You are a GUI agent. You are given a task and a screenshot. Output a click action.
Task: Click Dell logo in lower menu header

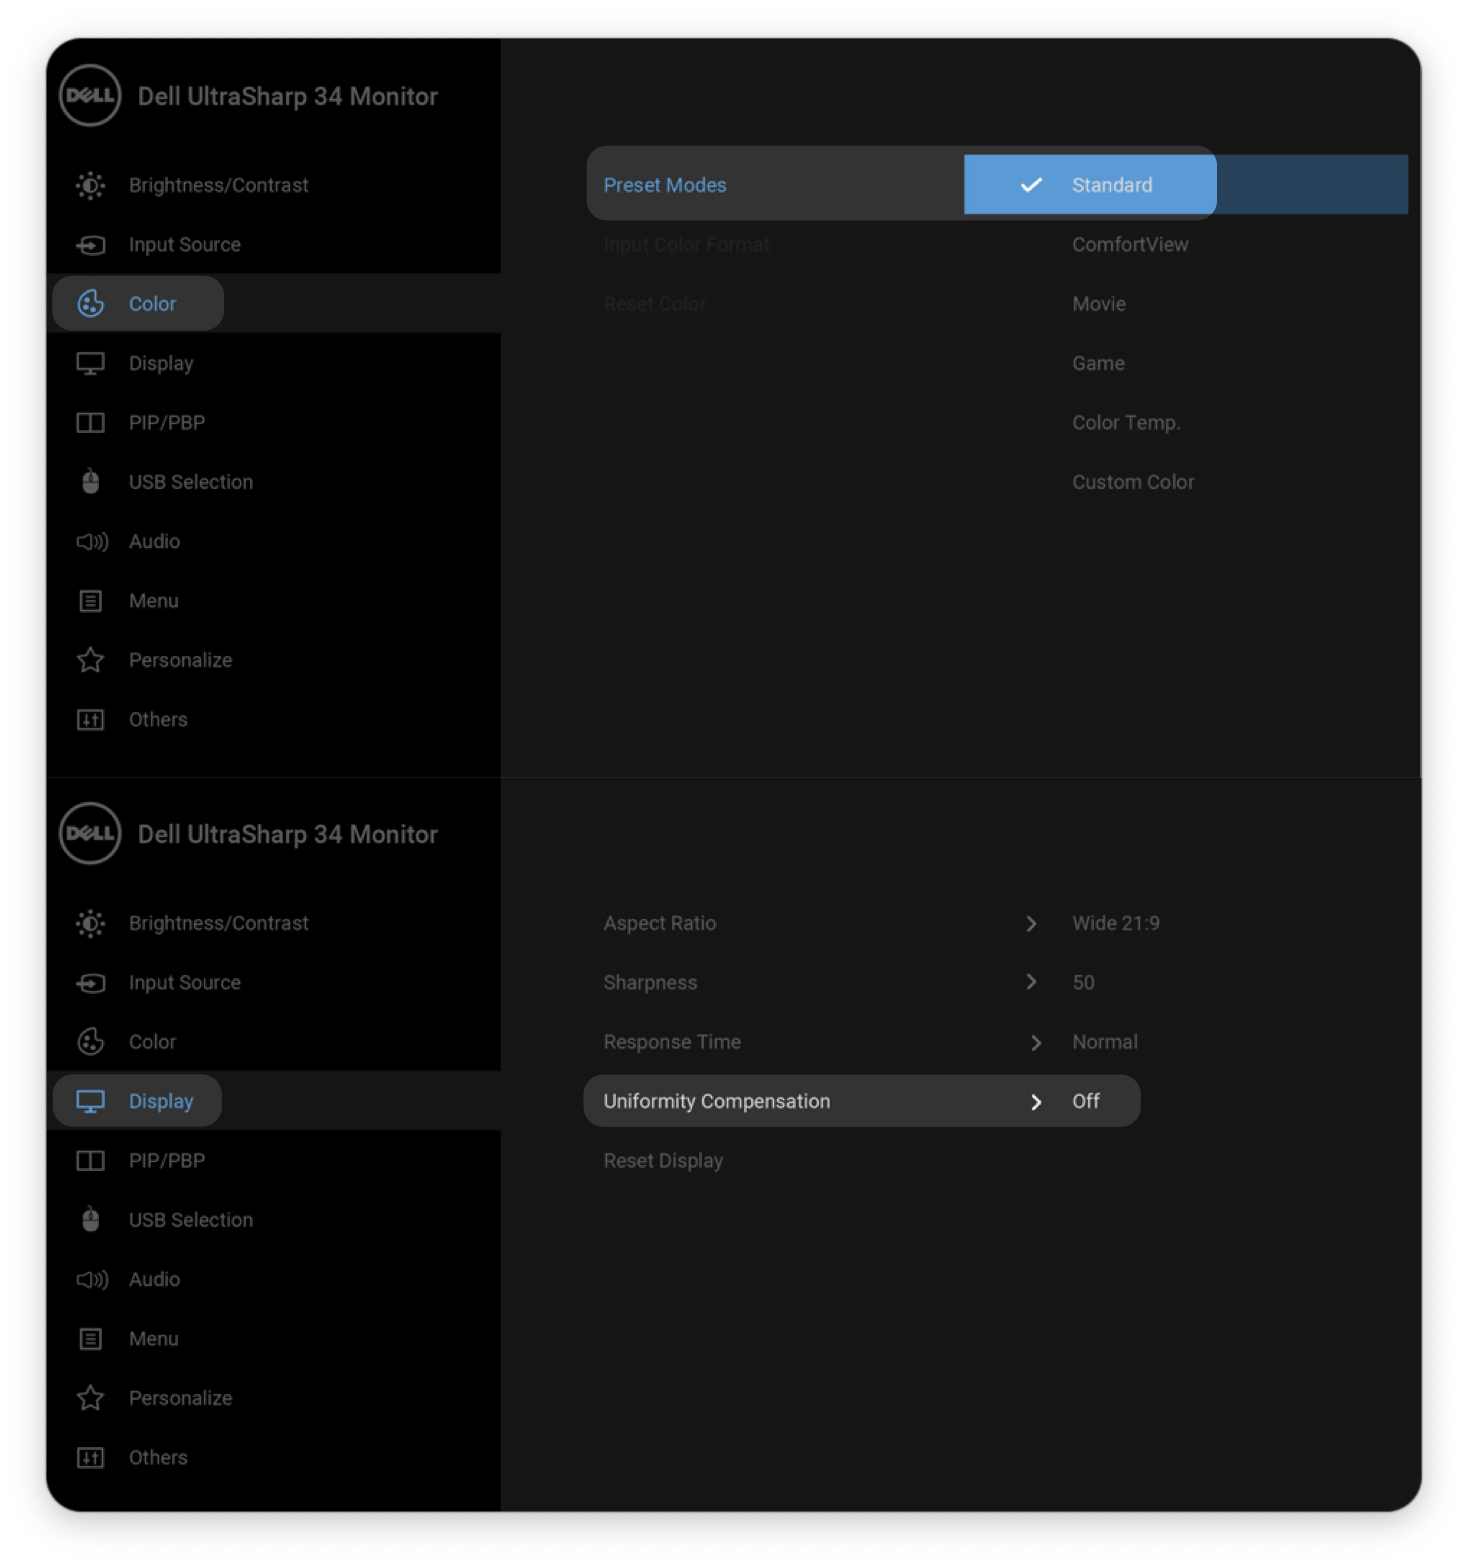click(x=90, y=834)
